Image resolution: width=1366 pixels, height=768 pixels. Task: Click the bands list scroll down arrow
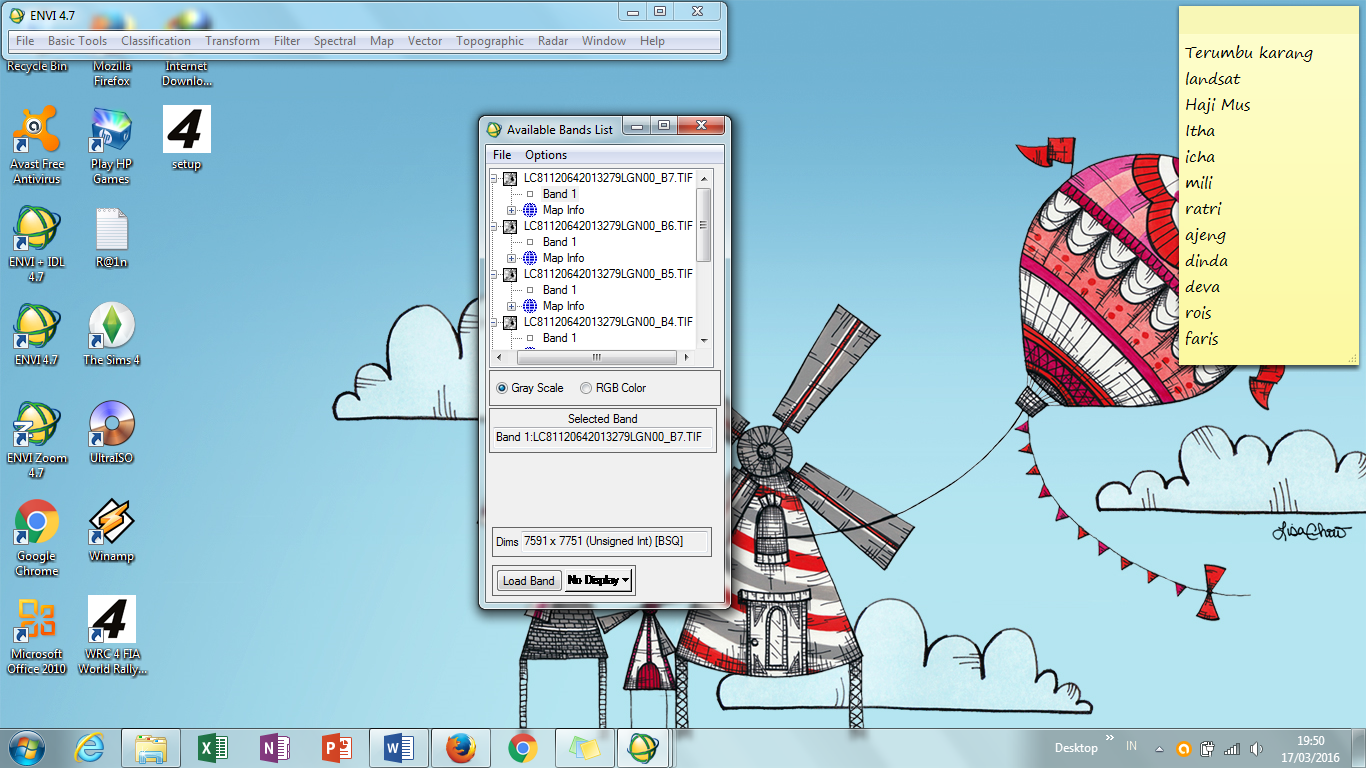(704, 340)
